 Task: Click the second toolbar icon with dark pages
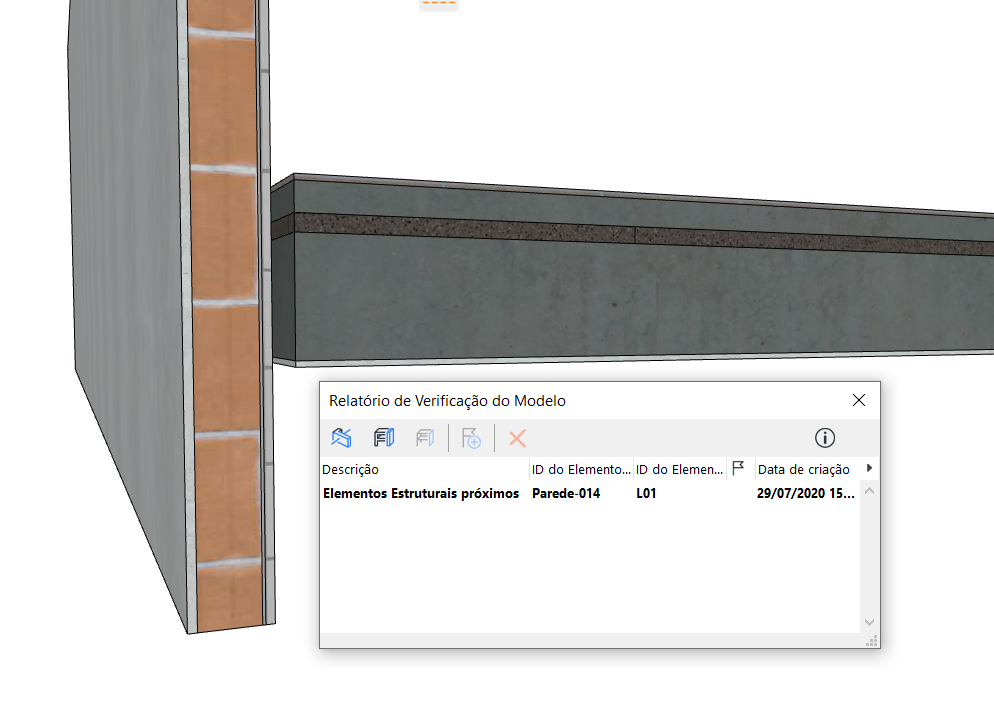(384, 438)
